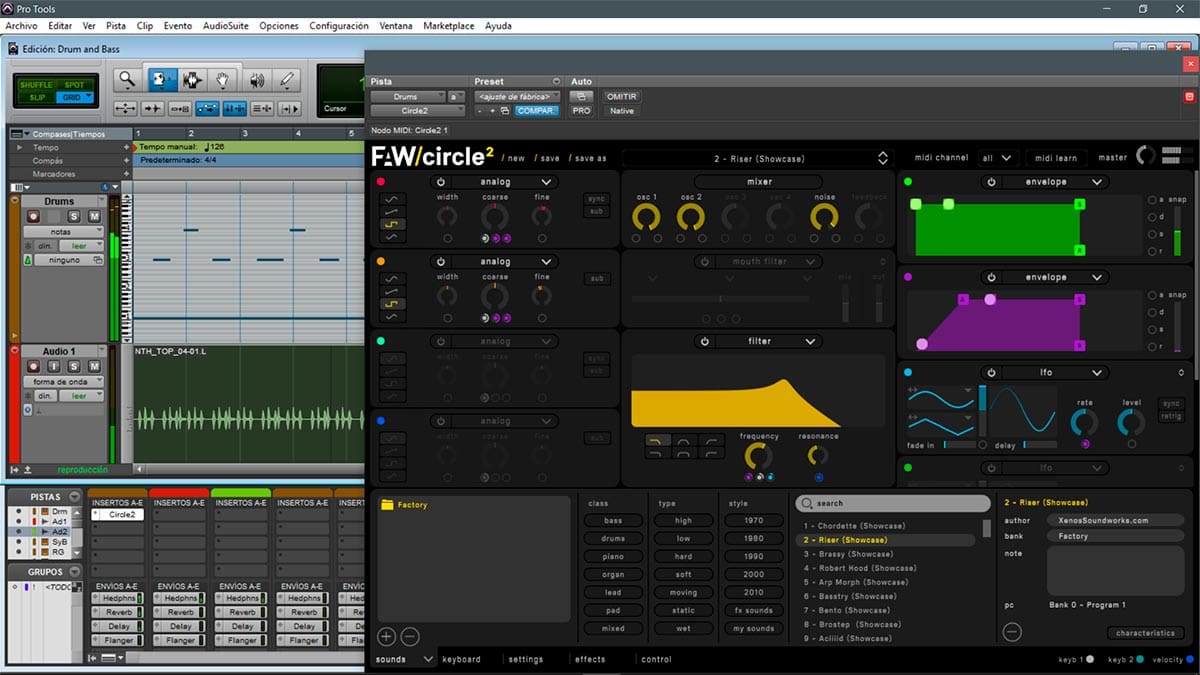Adjust the lfo rate knob
The width and height of the screenshot is (1200, 675).
pos(1083,422)
